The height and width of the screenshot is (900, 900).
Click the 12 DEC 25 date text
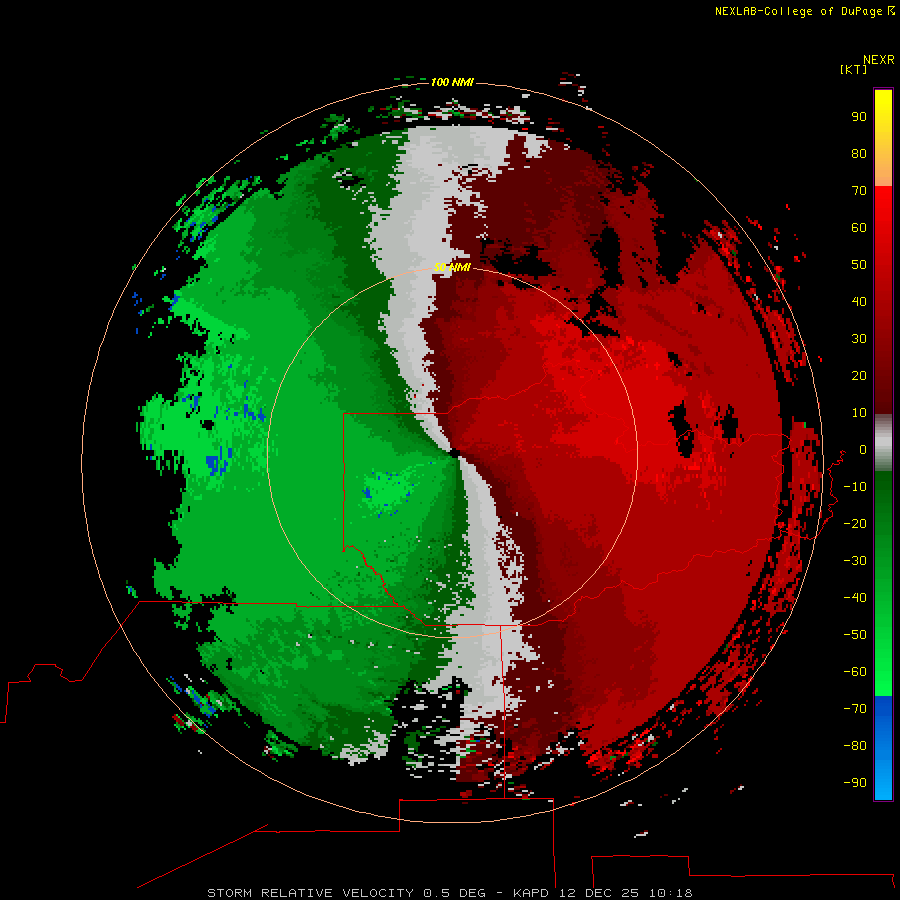[x=599, y=893]
